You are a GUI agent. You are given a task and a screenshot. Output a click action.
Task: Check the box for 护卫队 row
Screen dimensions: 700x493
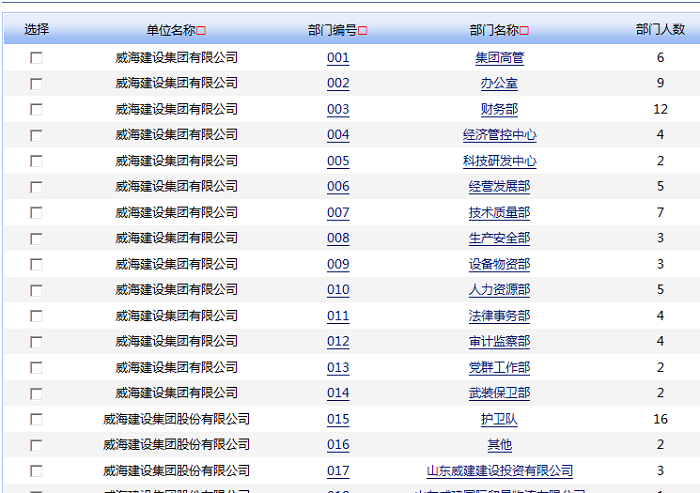[36, 420]
